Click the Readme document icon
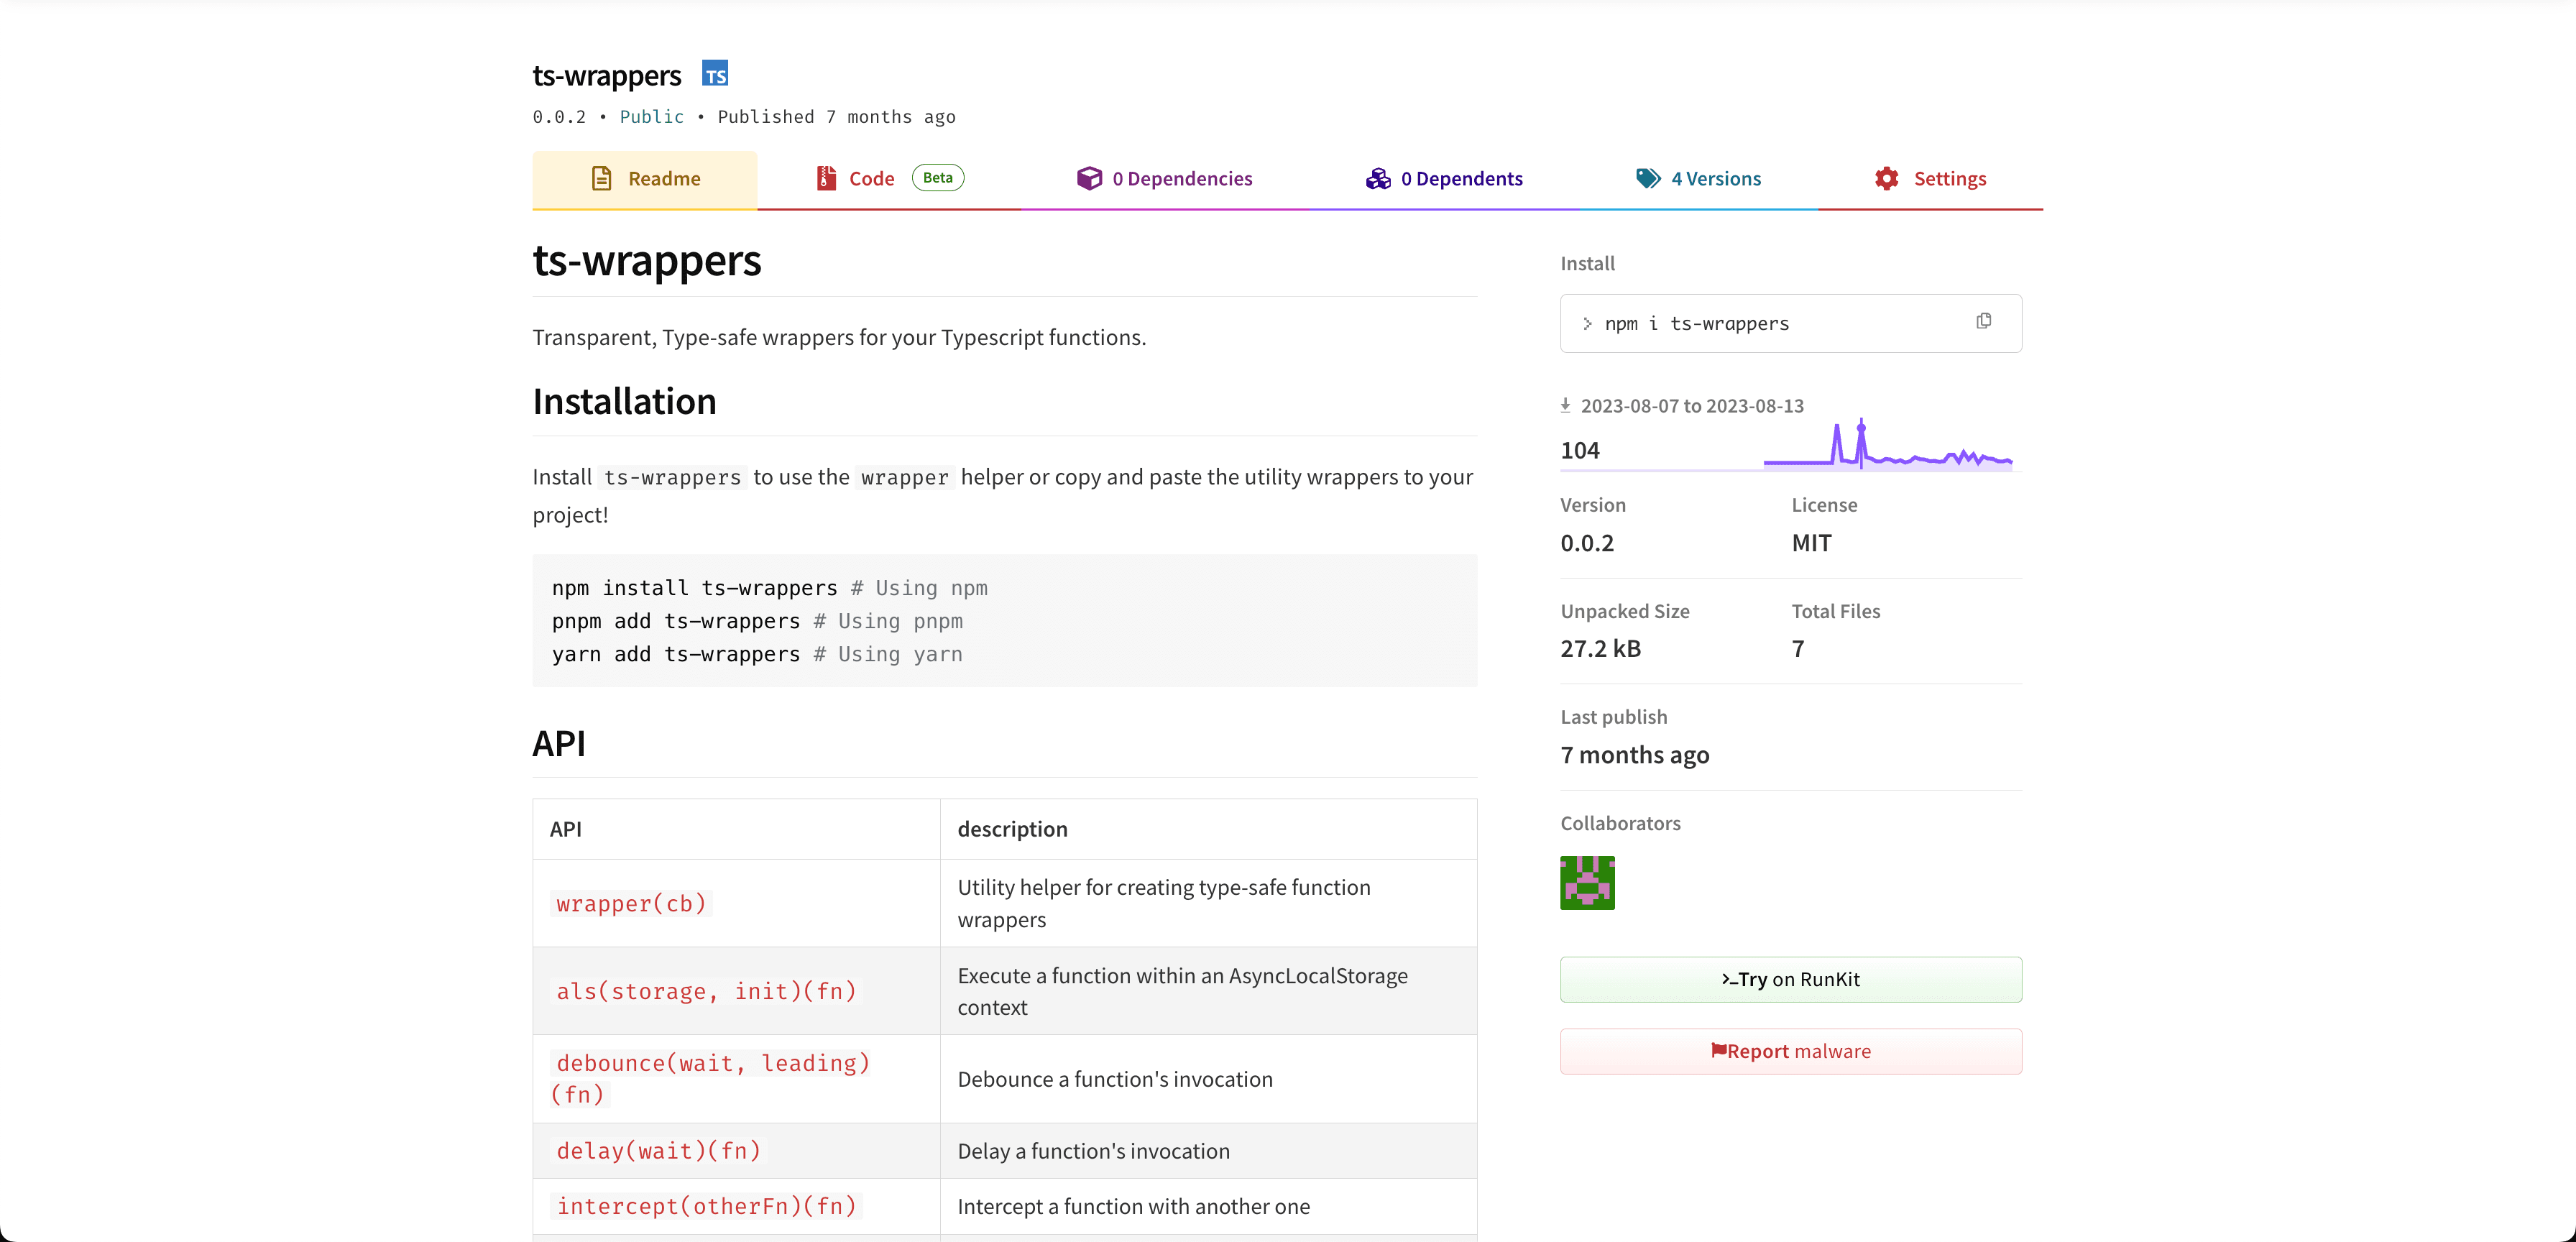The height and width of the screenshot is (1242, 2576). click(601, 179)
